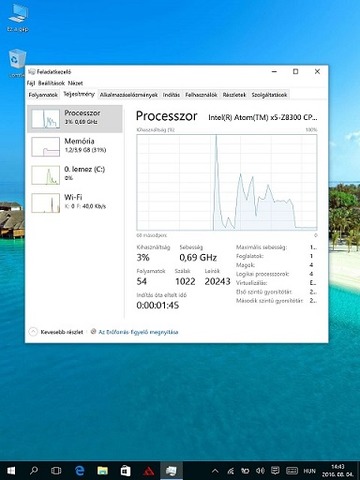Switch to the Alkalmazáselőzmények tab

129,95
